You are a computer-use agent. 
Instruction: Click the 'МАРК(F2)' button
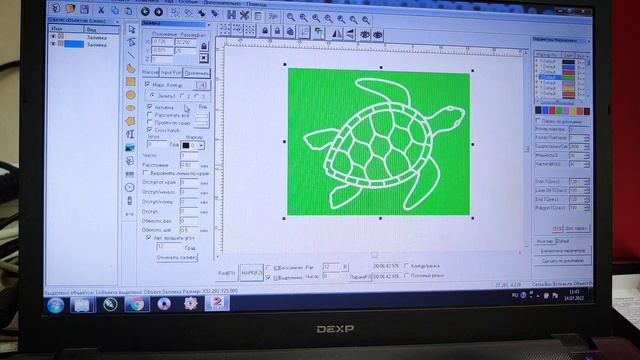[251, 273]
